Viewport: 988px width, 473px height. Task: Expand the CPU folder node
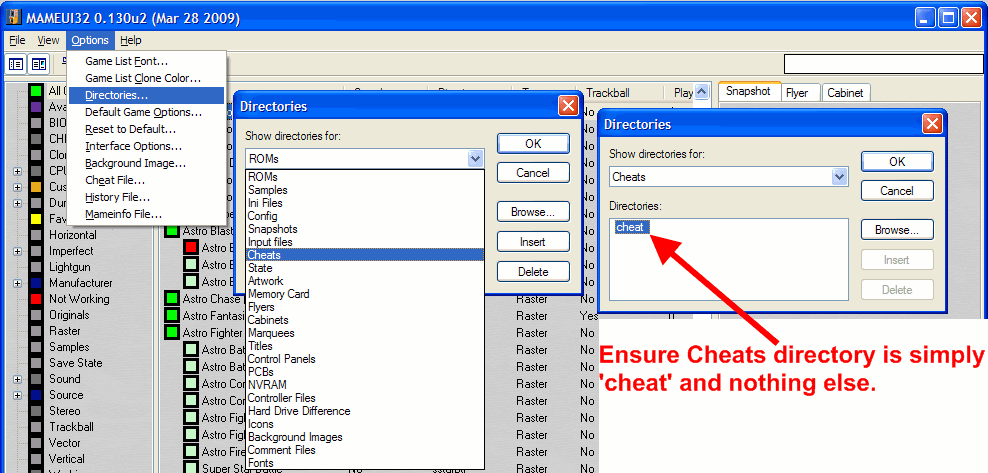18,171
